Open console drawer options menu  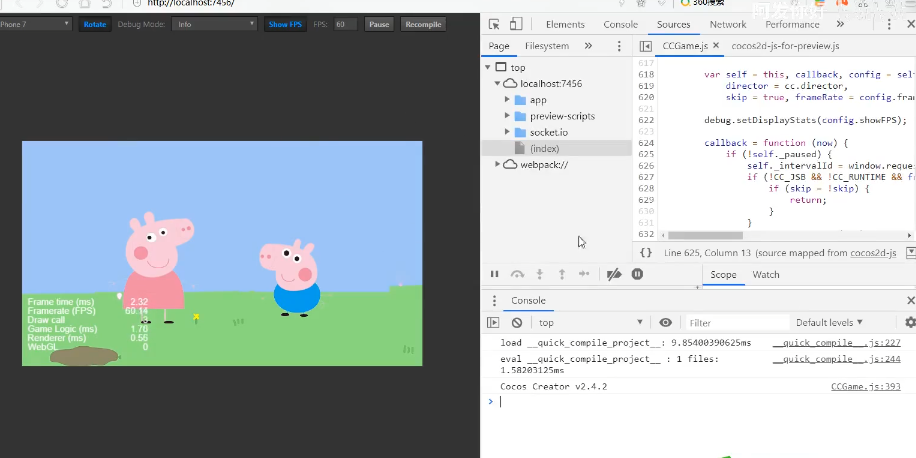(494, 300)
